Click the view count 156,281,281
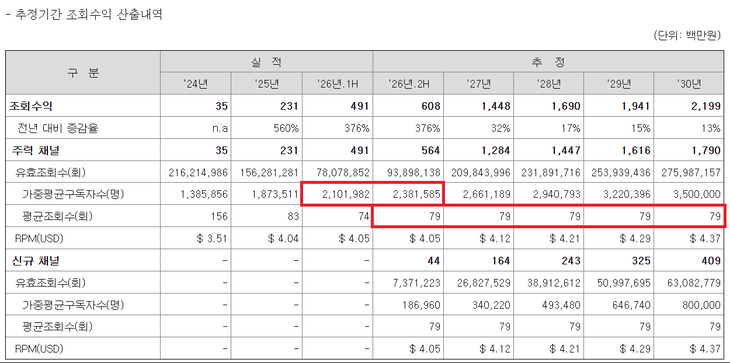730x363 pixels. click(269, 173)
